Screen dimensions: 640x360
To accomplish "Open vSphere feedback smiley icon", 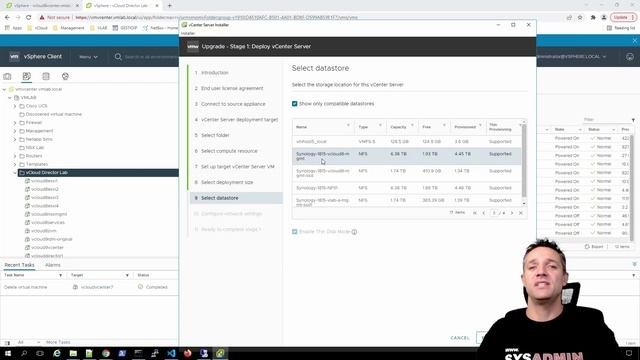I will (630, 57).
